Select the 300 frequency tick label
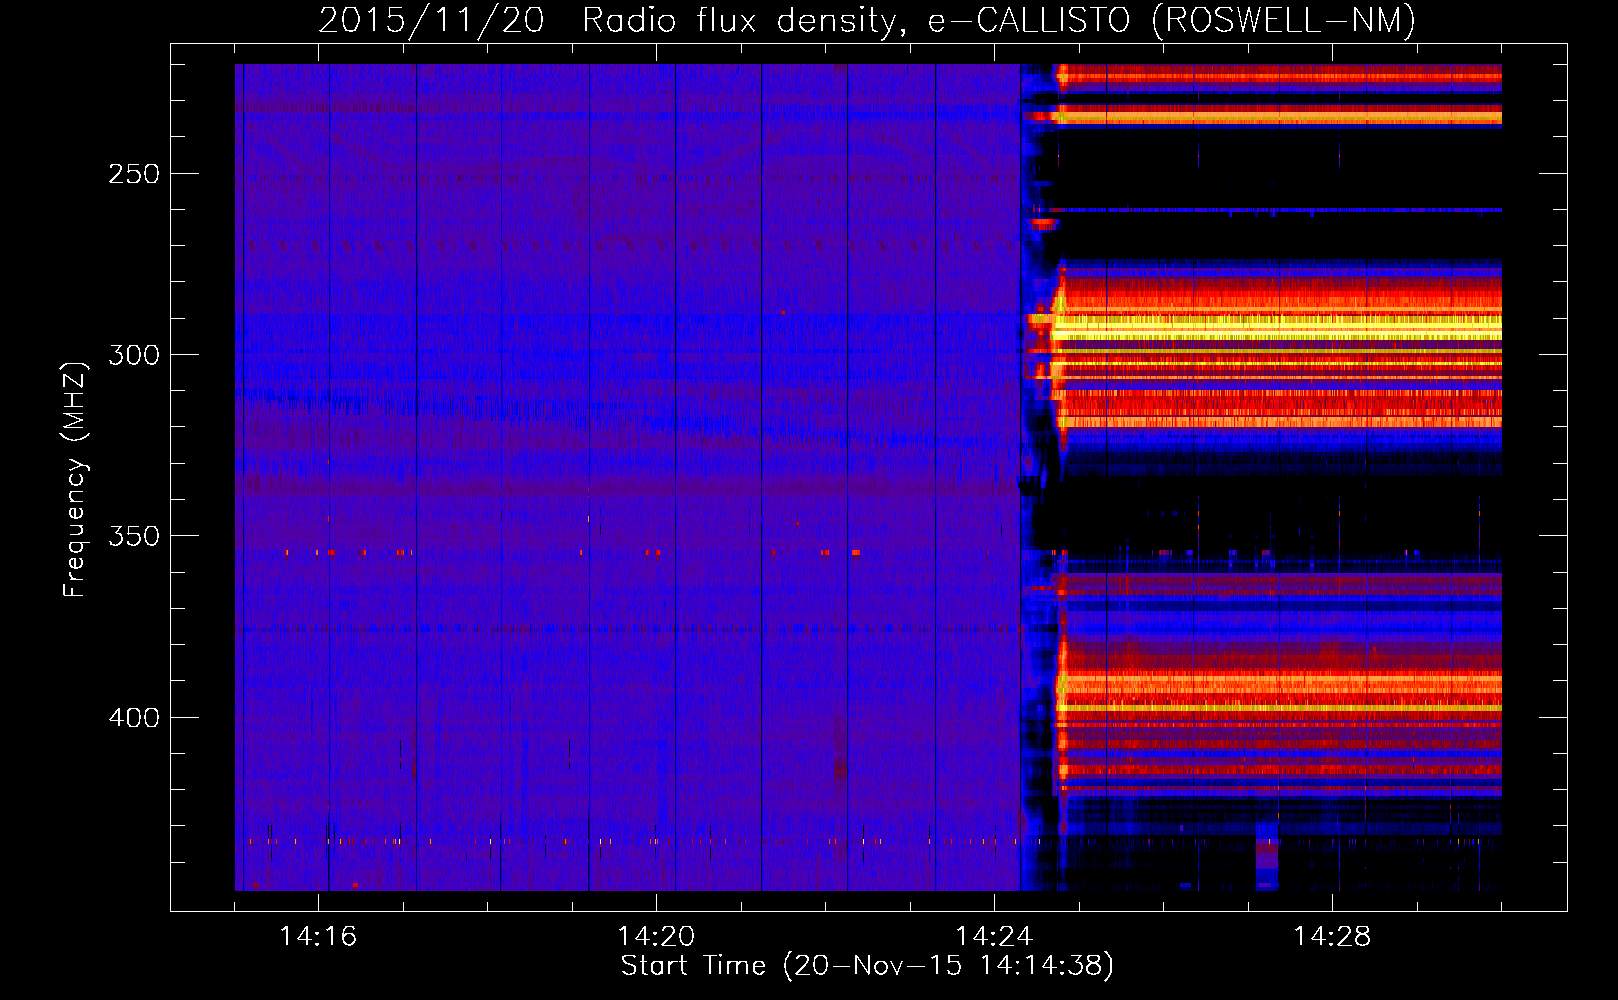1618x1000 pixels. tap(134, 355)
